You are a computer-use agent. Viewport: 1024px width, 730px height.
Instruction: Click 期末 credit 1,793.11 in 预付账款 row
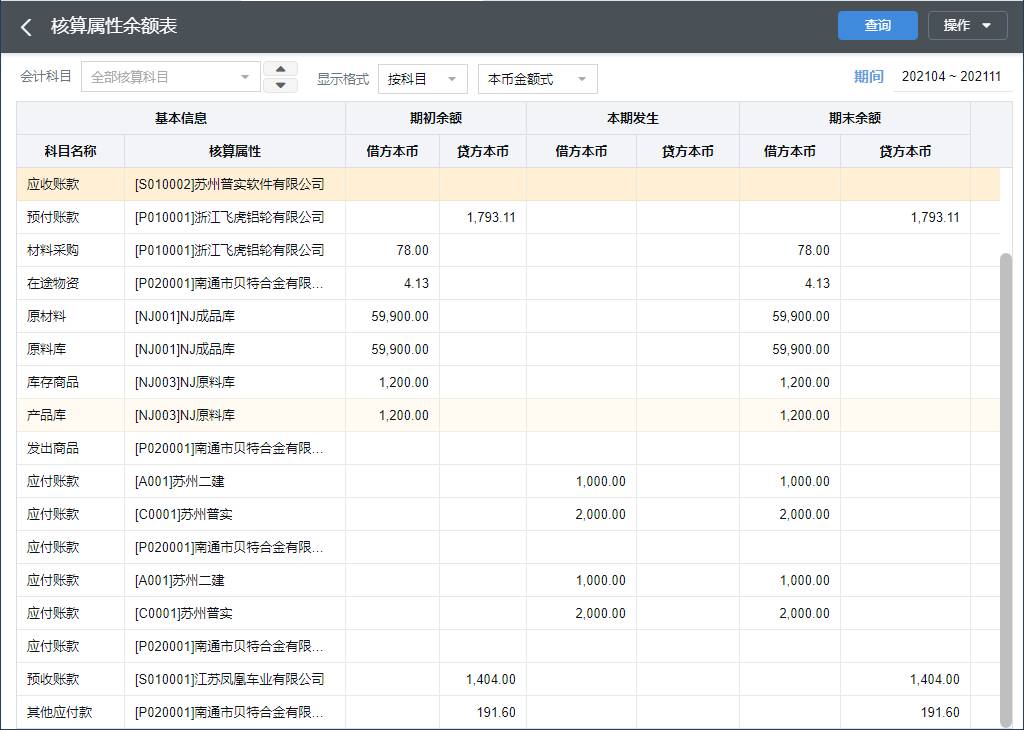pyautogui.click(x=905, y=217)
